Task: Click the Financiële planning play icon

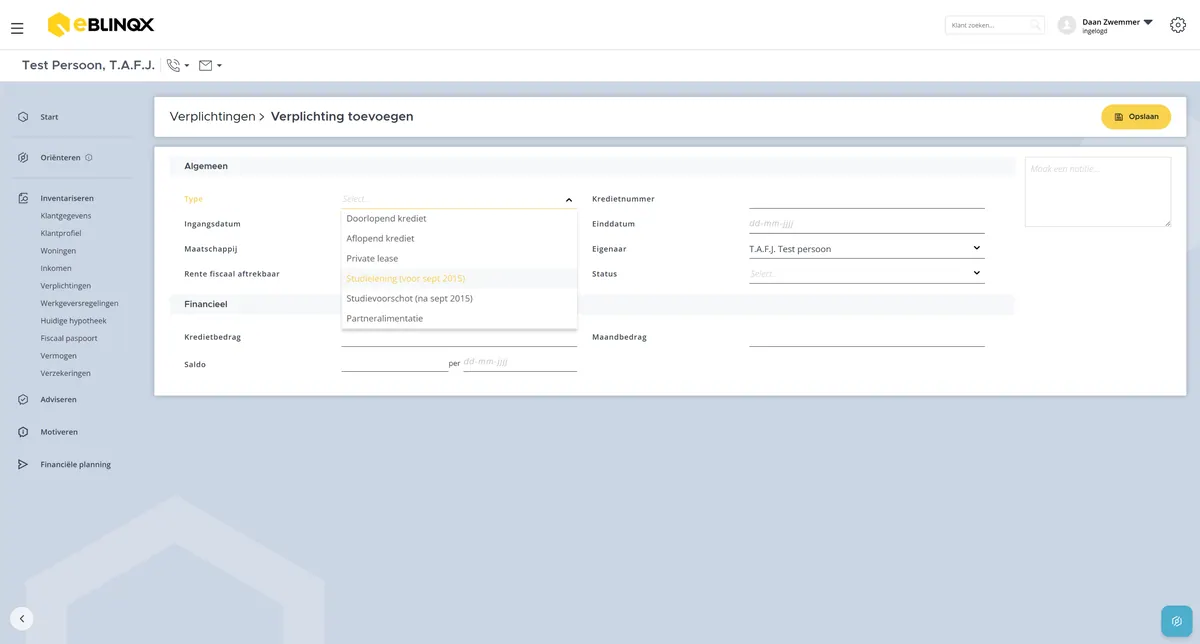Action: click(x=23, y=464)
